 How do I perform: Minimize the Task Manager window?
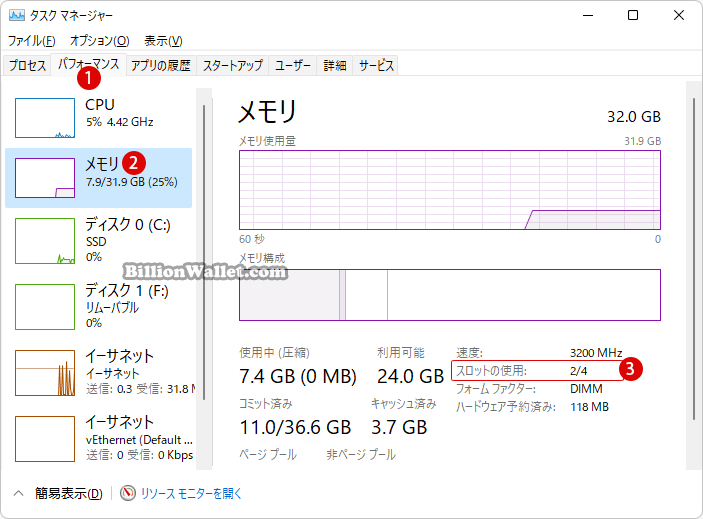click(588, 15)
